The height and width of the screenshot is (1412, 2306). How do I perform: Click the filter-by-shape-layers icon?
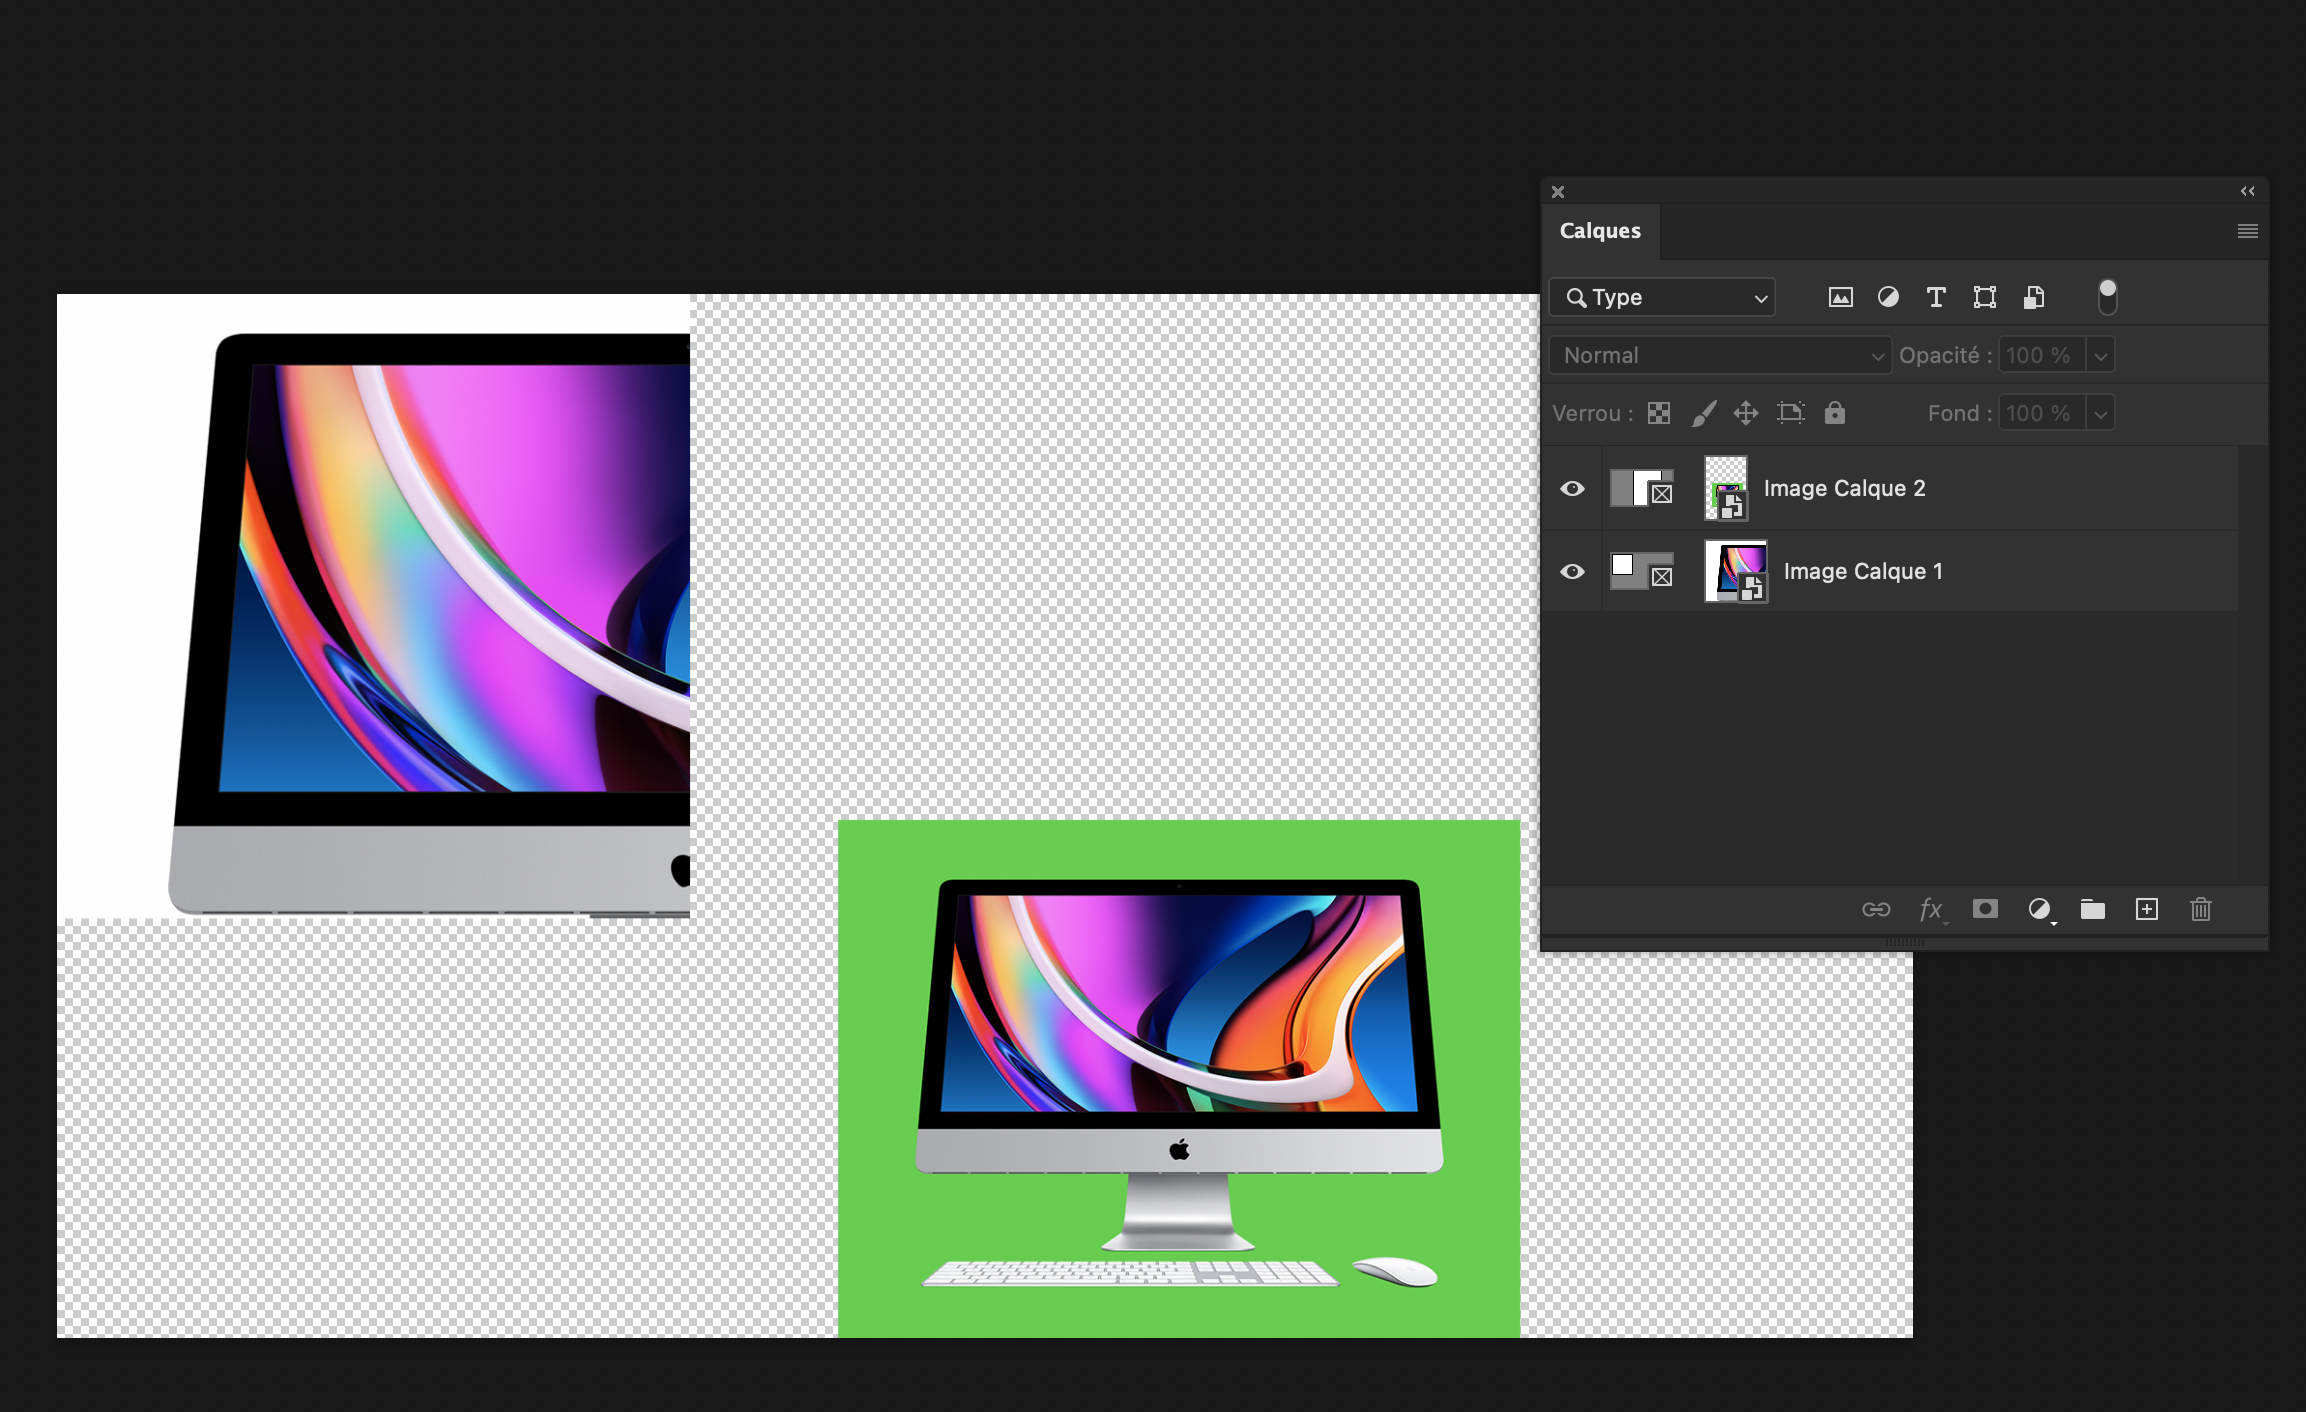[x=1985, y=297]
